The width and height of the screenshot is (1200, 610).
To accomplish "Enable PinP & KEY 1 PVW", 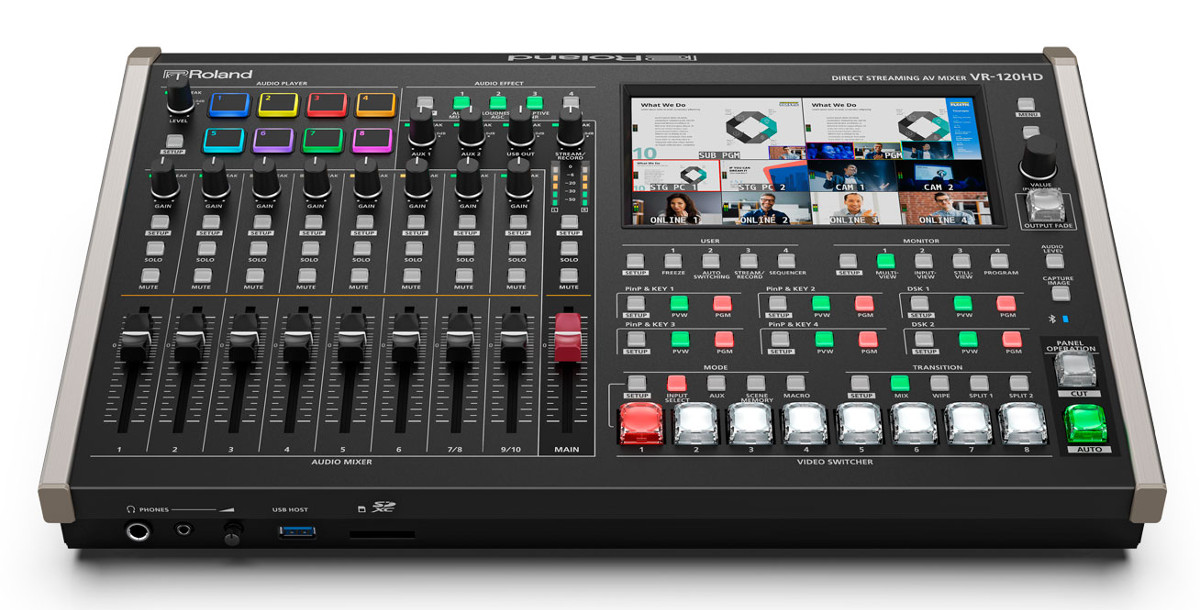I will [680, 303].
